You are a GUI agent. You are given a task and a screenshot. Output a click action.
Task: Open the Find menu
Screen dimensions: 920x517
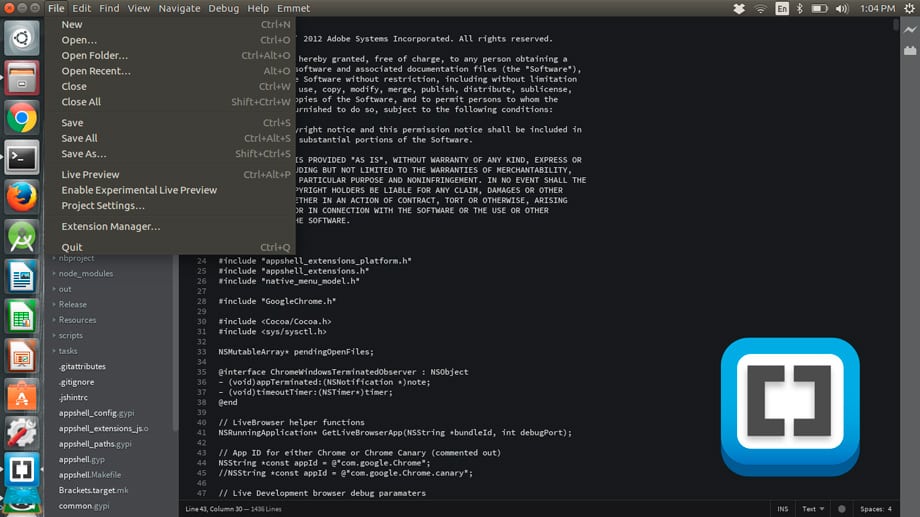tap(109, 8)
